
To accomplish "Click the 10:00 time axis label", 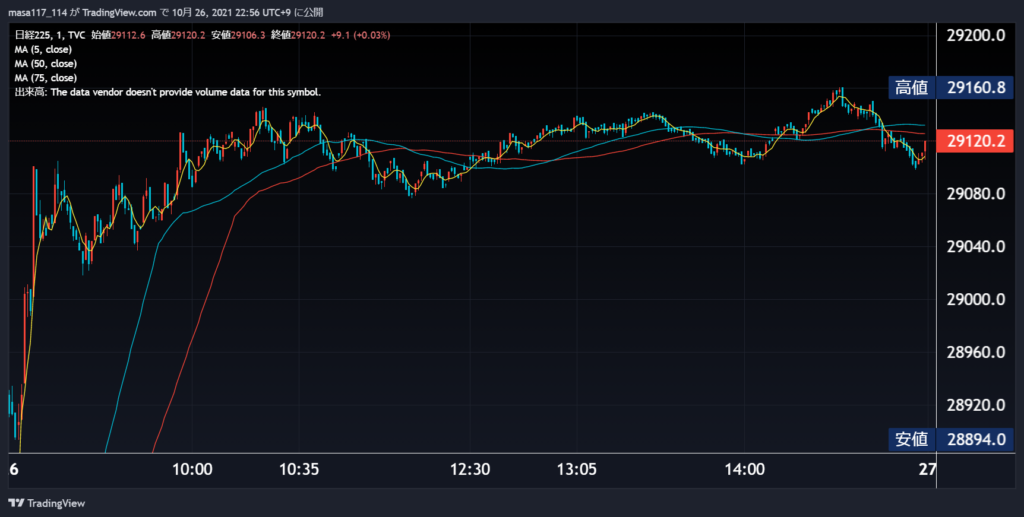I will pos(192,469).
